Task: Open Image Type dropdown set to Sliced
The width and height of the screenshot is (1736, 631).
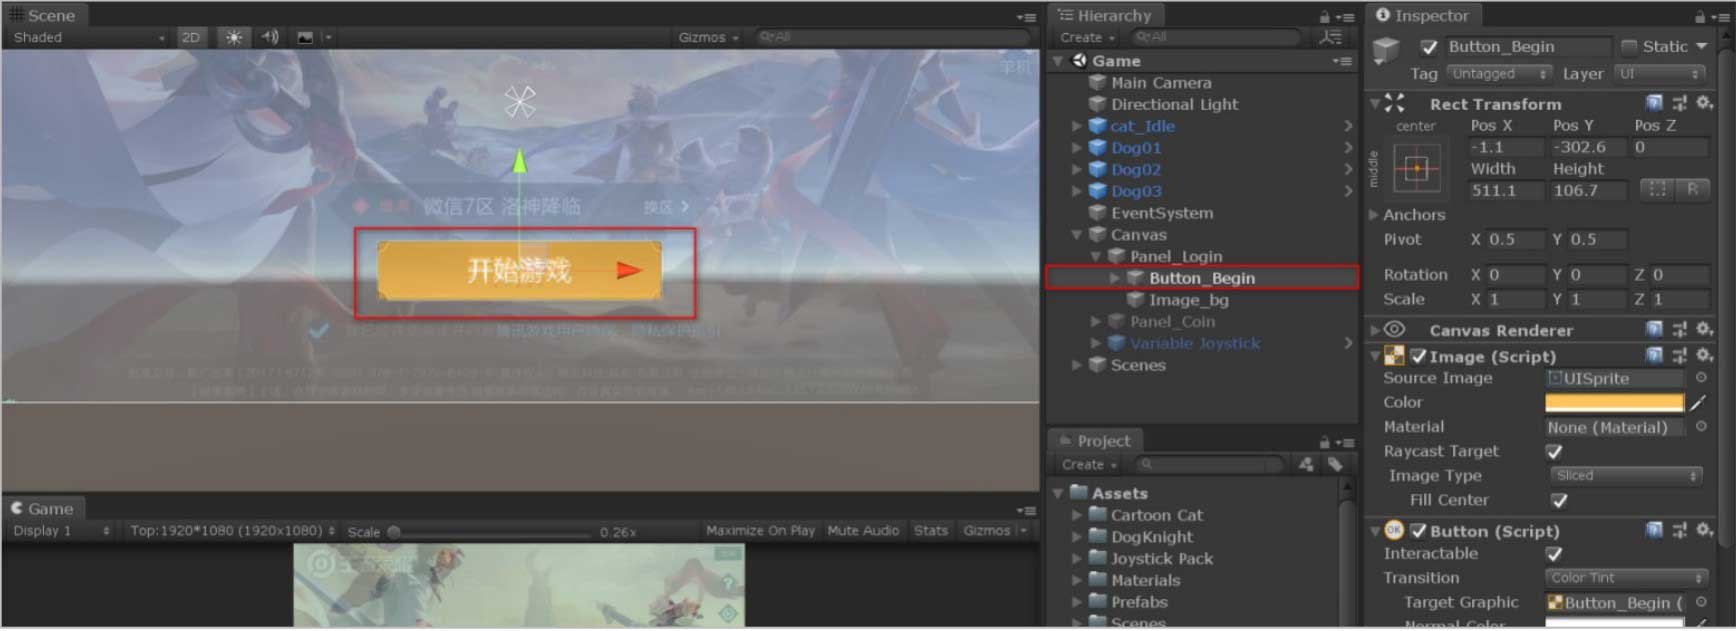Action: click(1625, 476)
